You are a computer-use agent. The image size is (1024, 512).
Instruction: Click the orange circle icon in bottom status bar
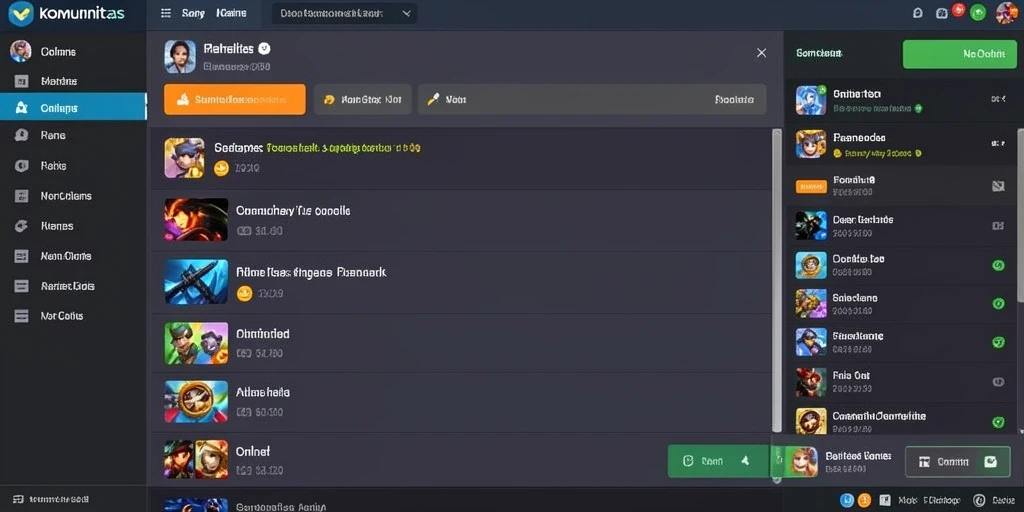(x=864, y=500)
